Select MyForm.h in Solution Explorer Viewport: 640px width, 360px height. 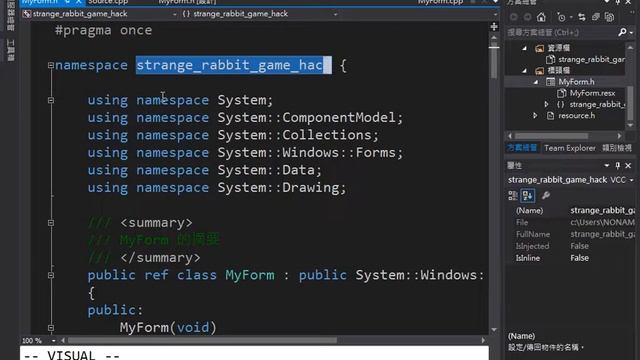coord(576,82)
